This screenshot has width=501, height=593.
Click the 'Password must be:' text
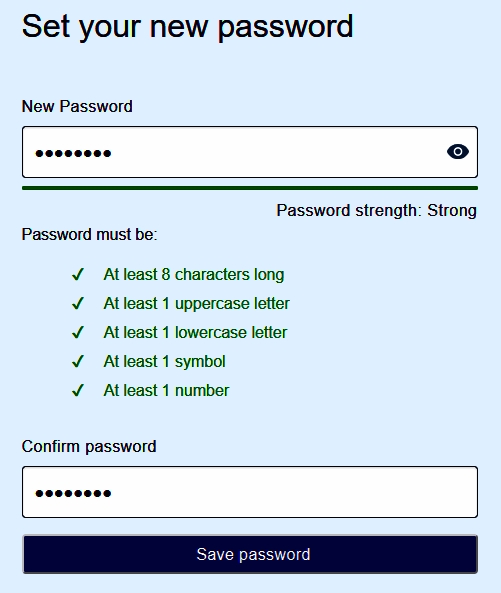pyautogui.click(x=89, y=234)
